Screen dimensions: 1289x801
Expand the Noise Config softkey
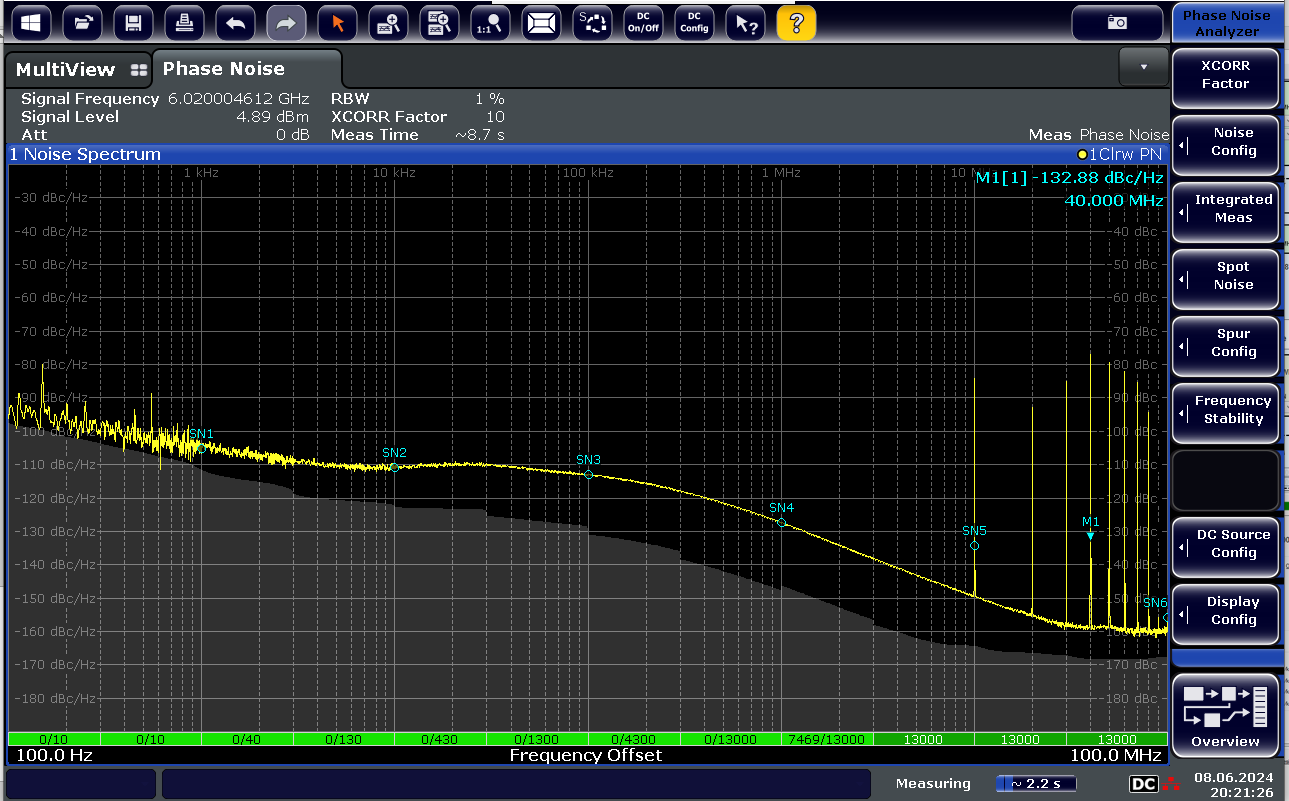point(1226,142)
